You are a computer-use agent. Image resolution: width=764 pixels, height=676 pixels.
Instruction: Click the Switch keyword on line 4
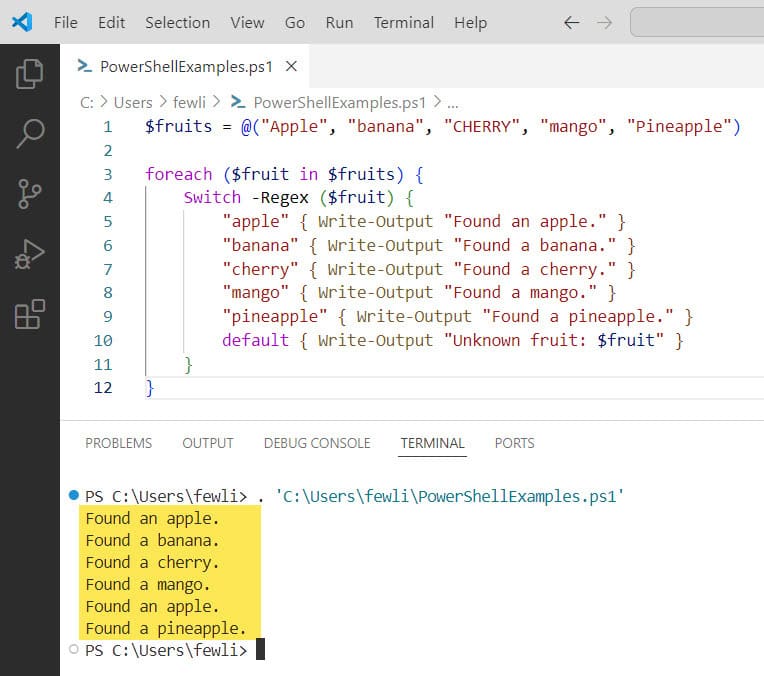(x=212, y=197)
